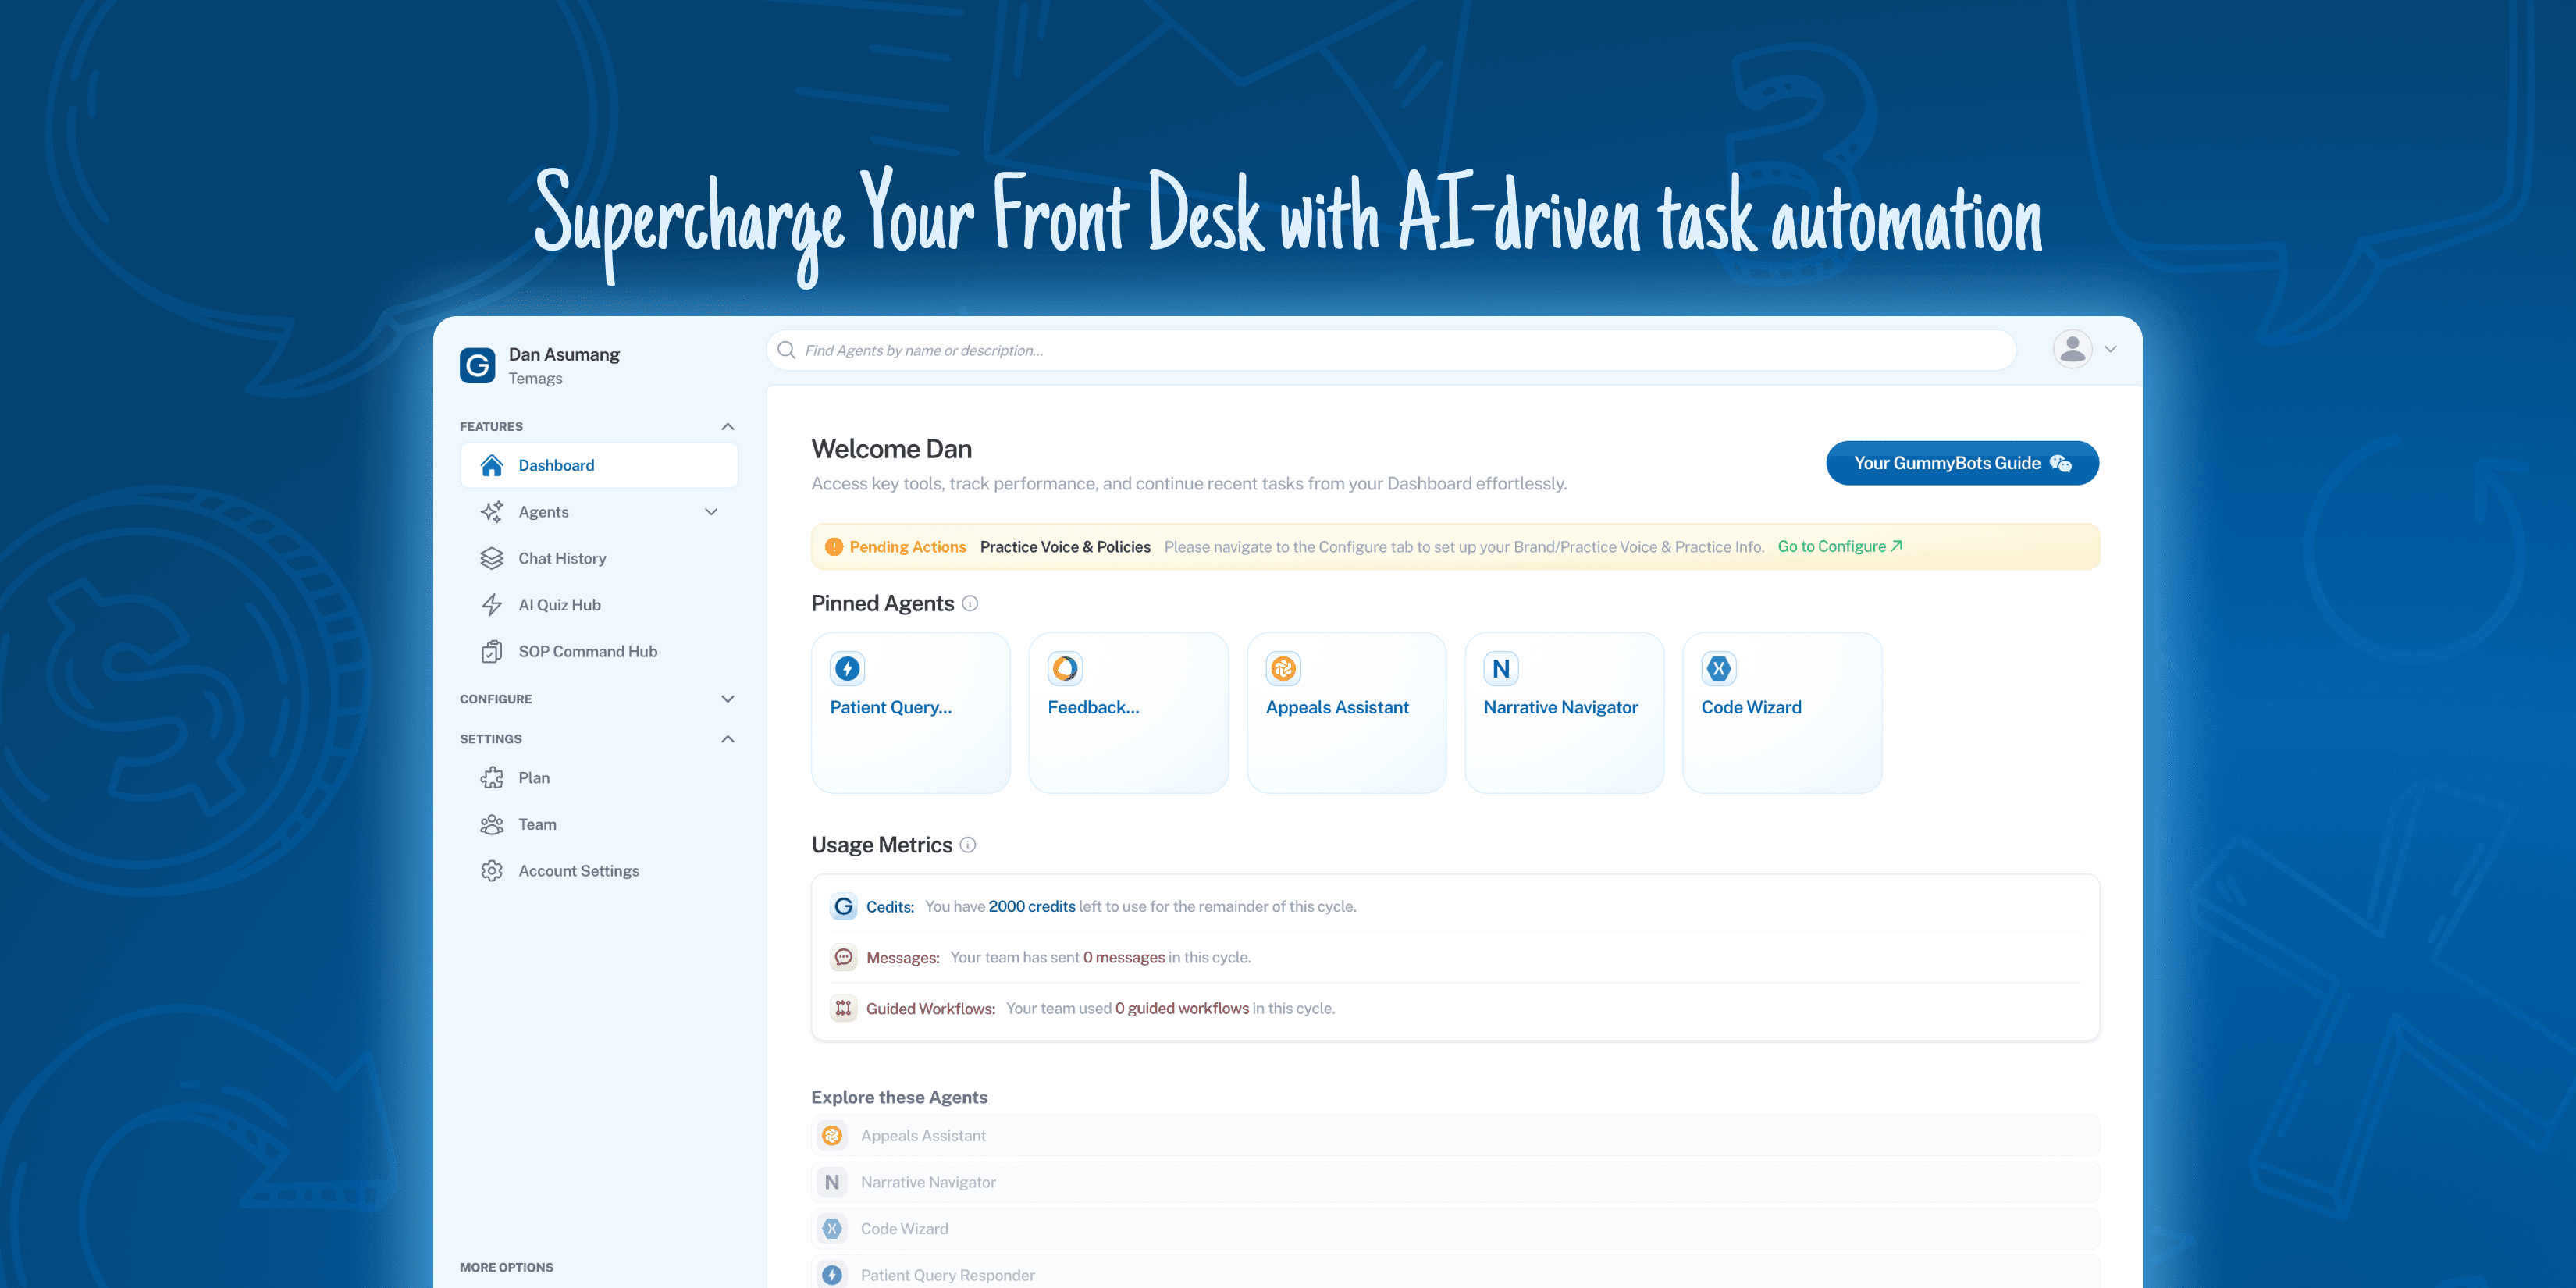Screen dimensions: 2576x1288
Task: Open the profile dropdown arrow
Action: tap(2111, 349)
